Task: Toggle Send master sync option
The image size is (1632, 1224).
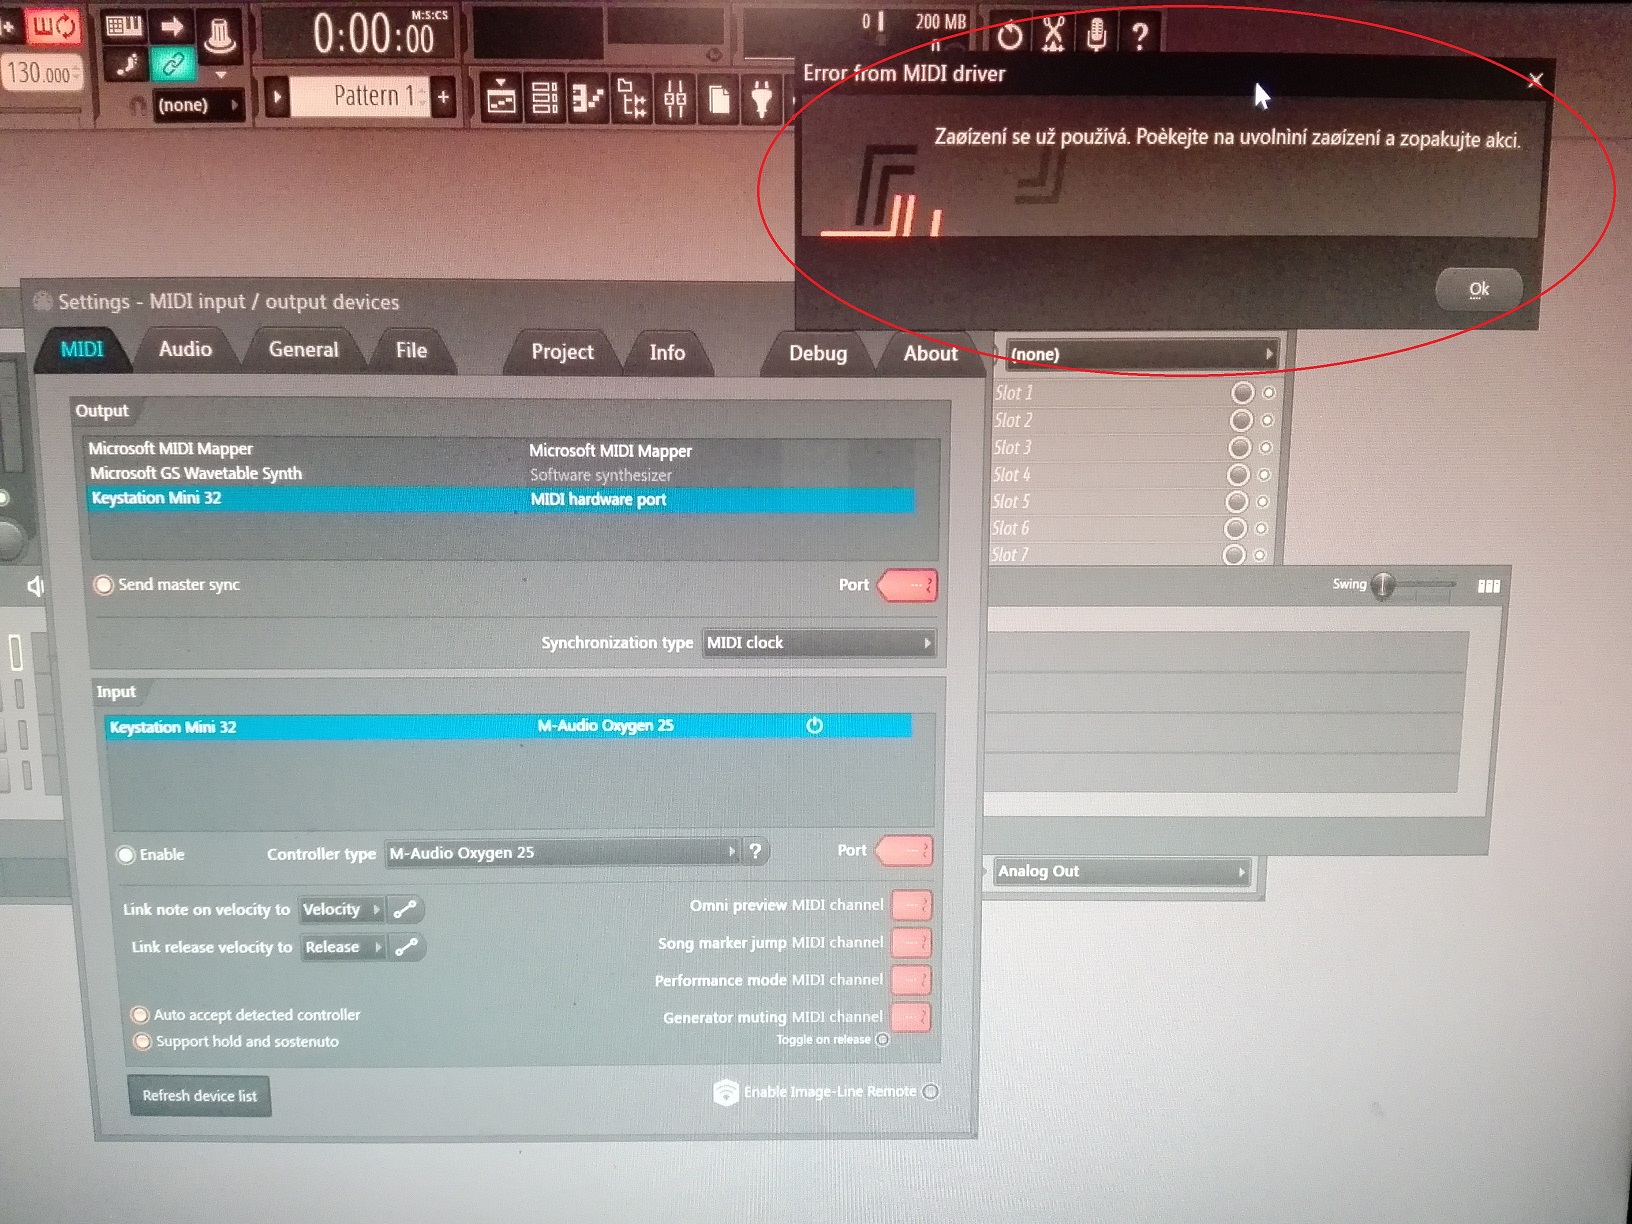Action: [x=104, y=585]
